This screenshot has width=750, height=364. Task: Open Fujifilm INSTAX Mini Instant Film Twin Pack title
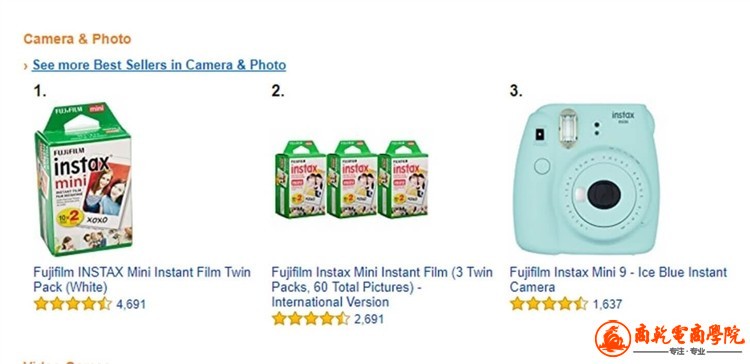coord(142,280)
